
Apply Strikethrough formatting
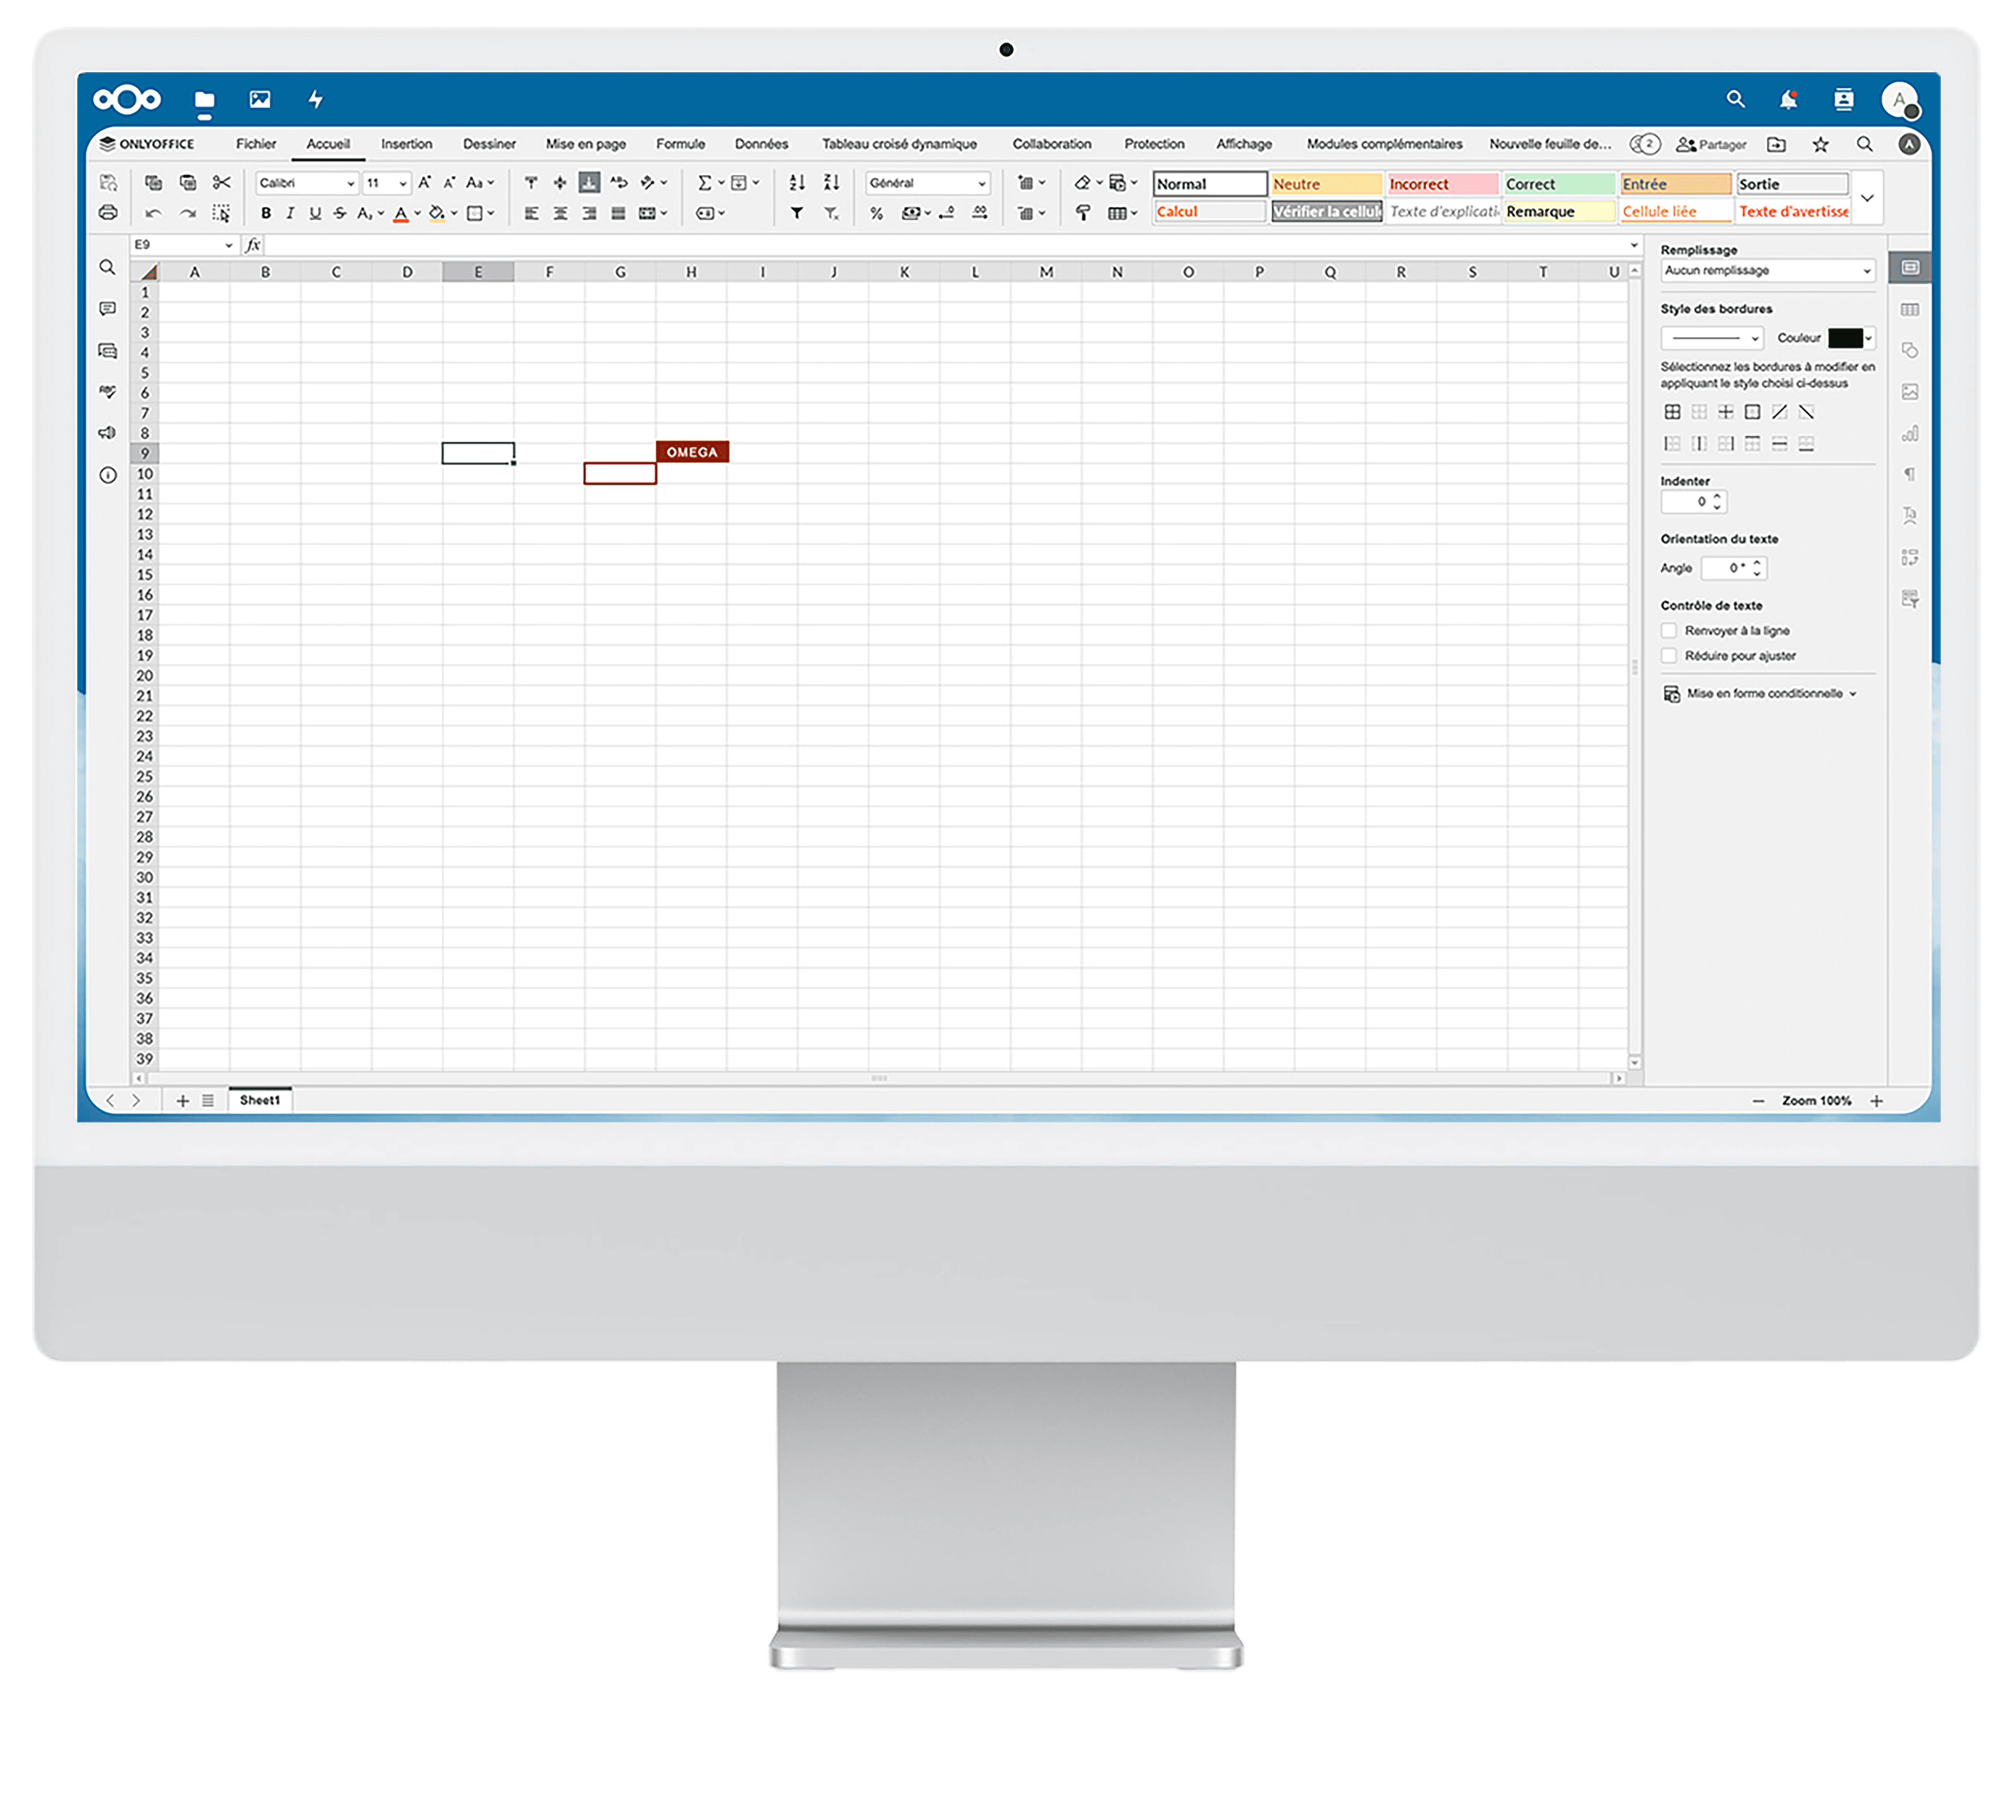(340, 213)
